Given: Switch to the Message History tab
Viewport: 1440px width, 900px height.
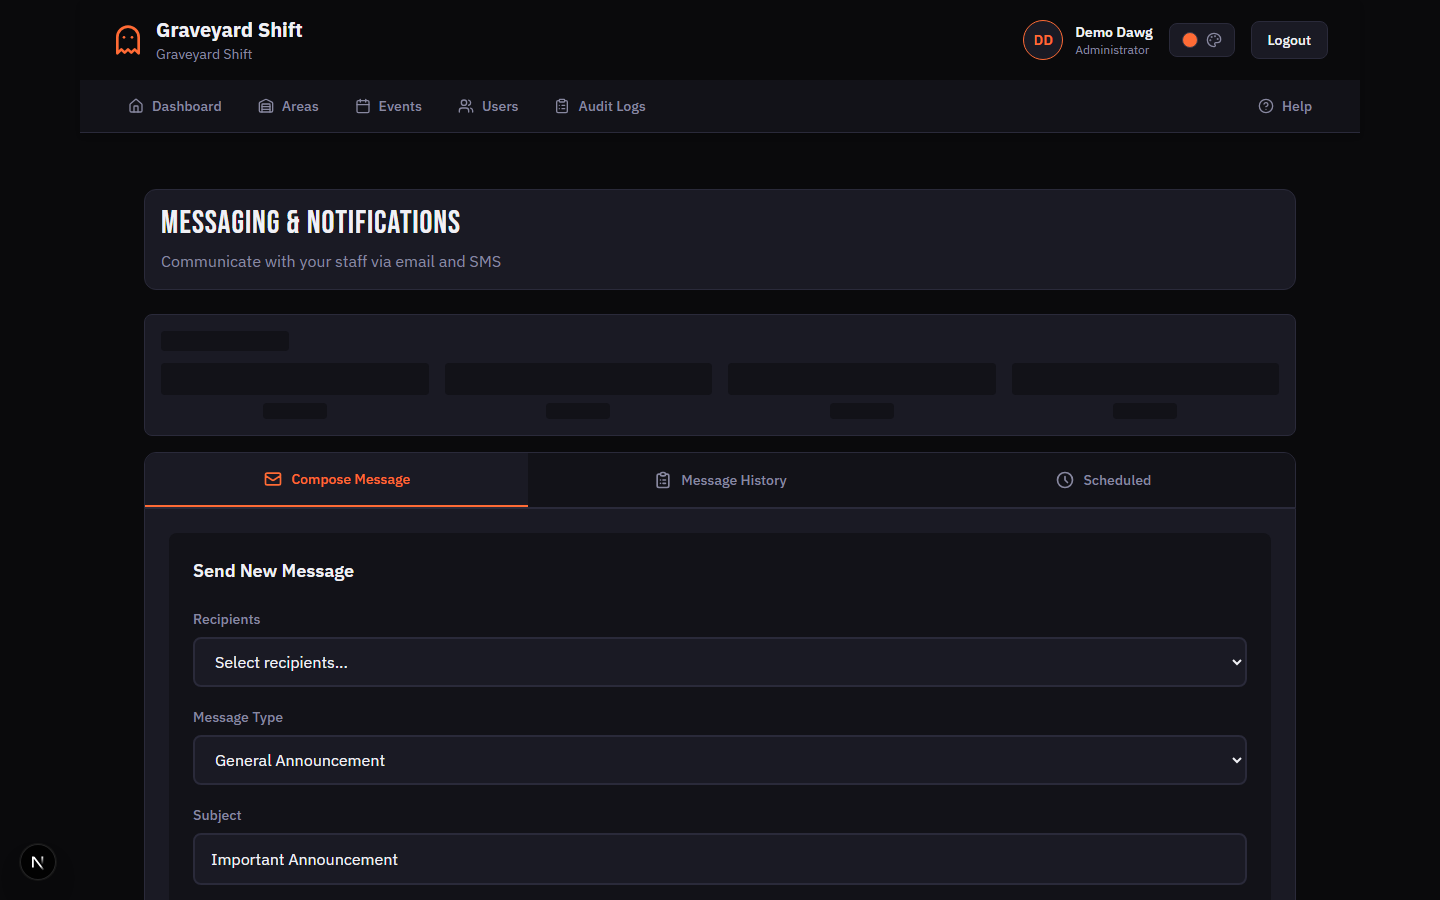Looking at the screenshot, I should 720,480.
